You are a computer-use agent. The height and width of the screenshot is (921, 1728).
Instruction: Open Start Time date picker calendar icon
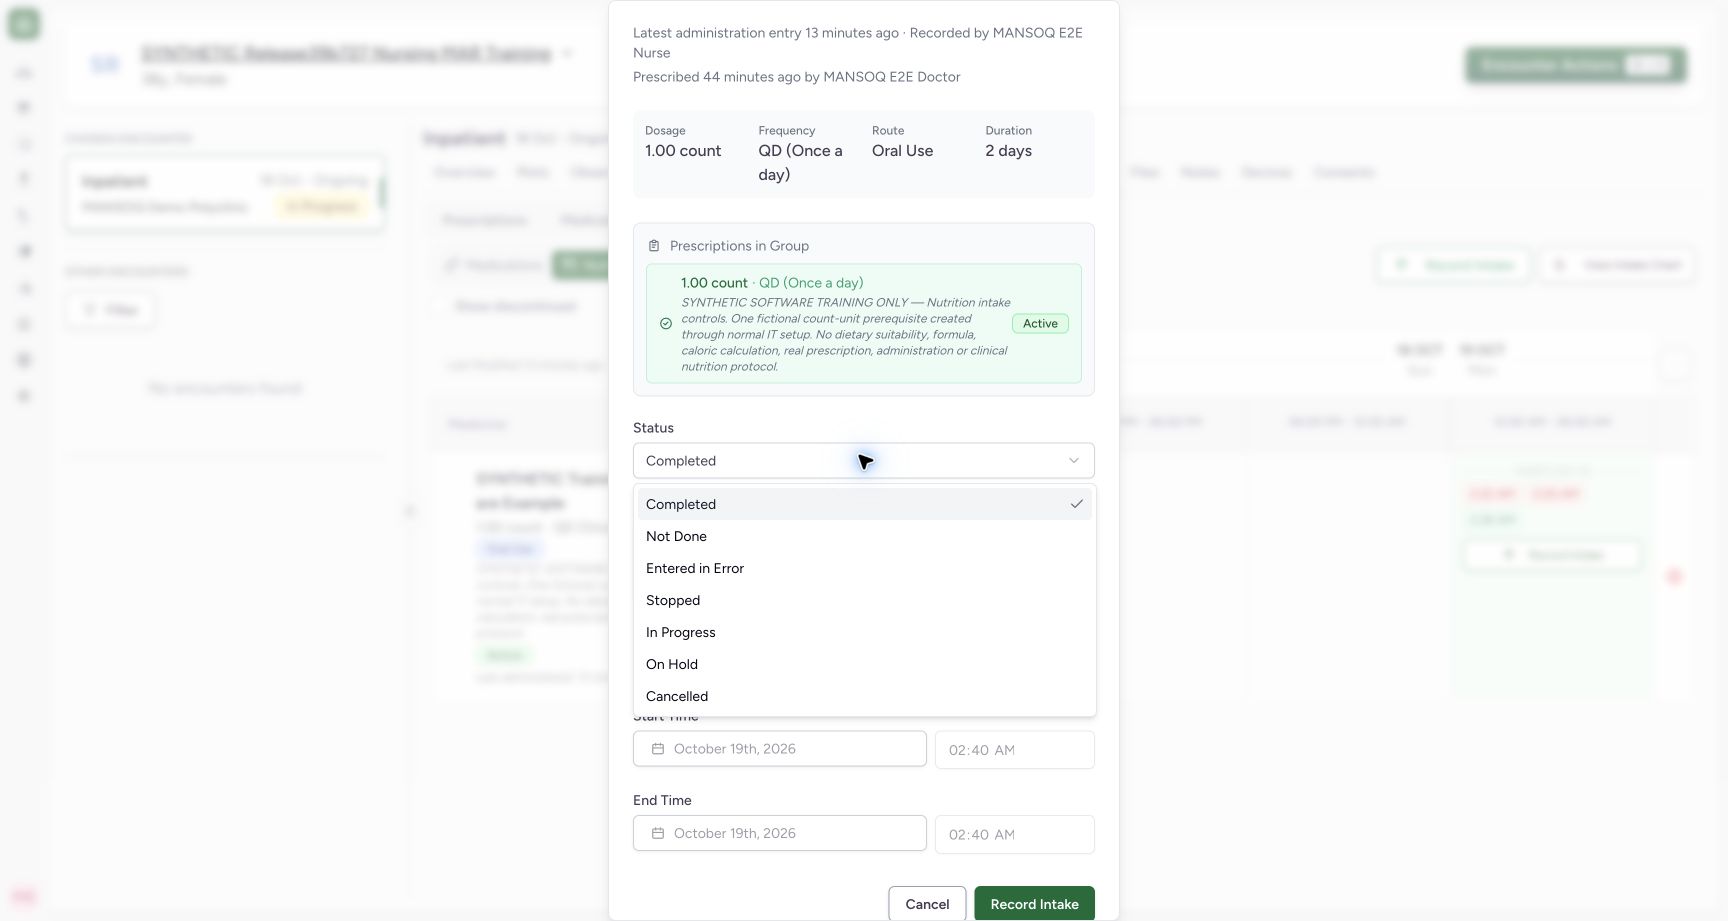tap(658, 749)
